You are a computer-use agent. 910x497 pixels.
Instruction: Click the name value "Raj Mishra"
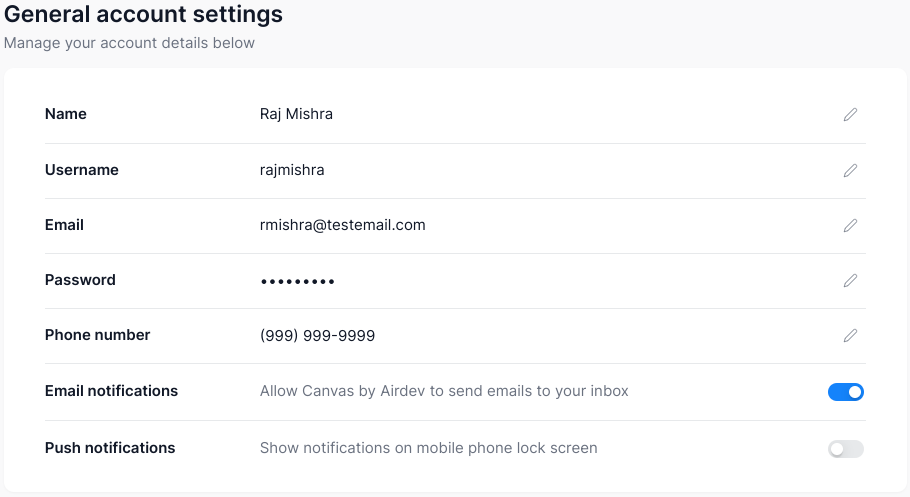[296, 114]
